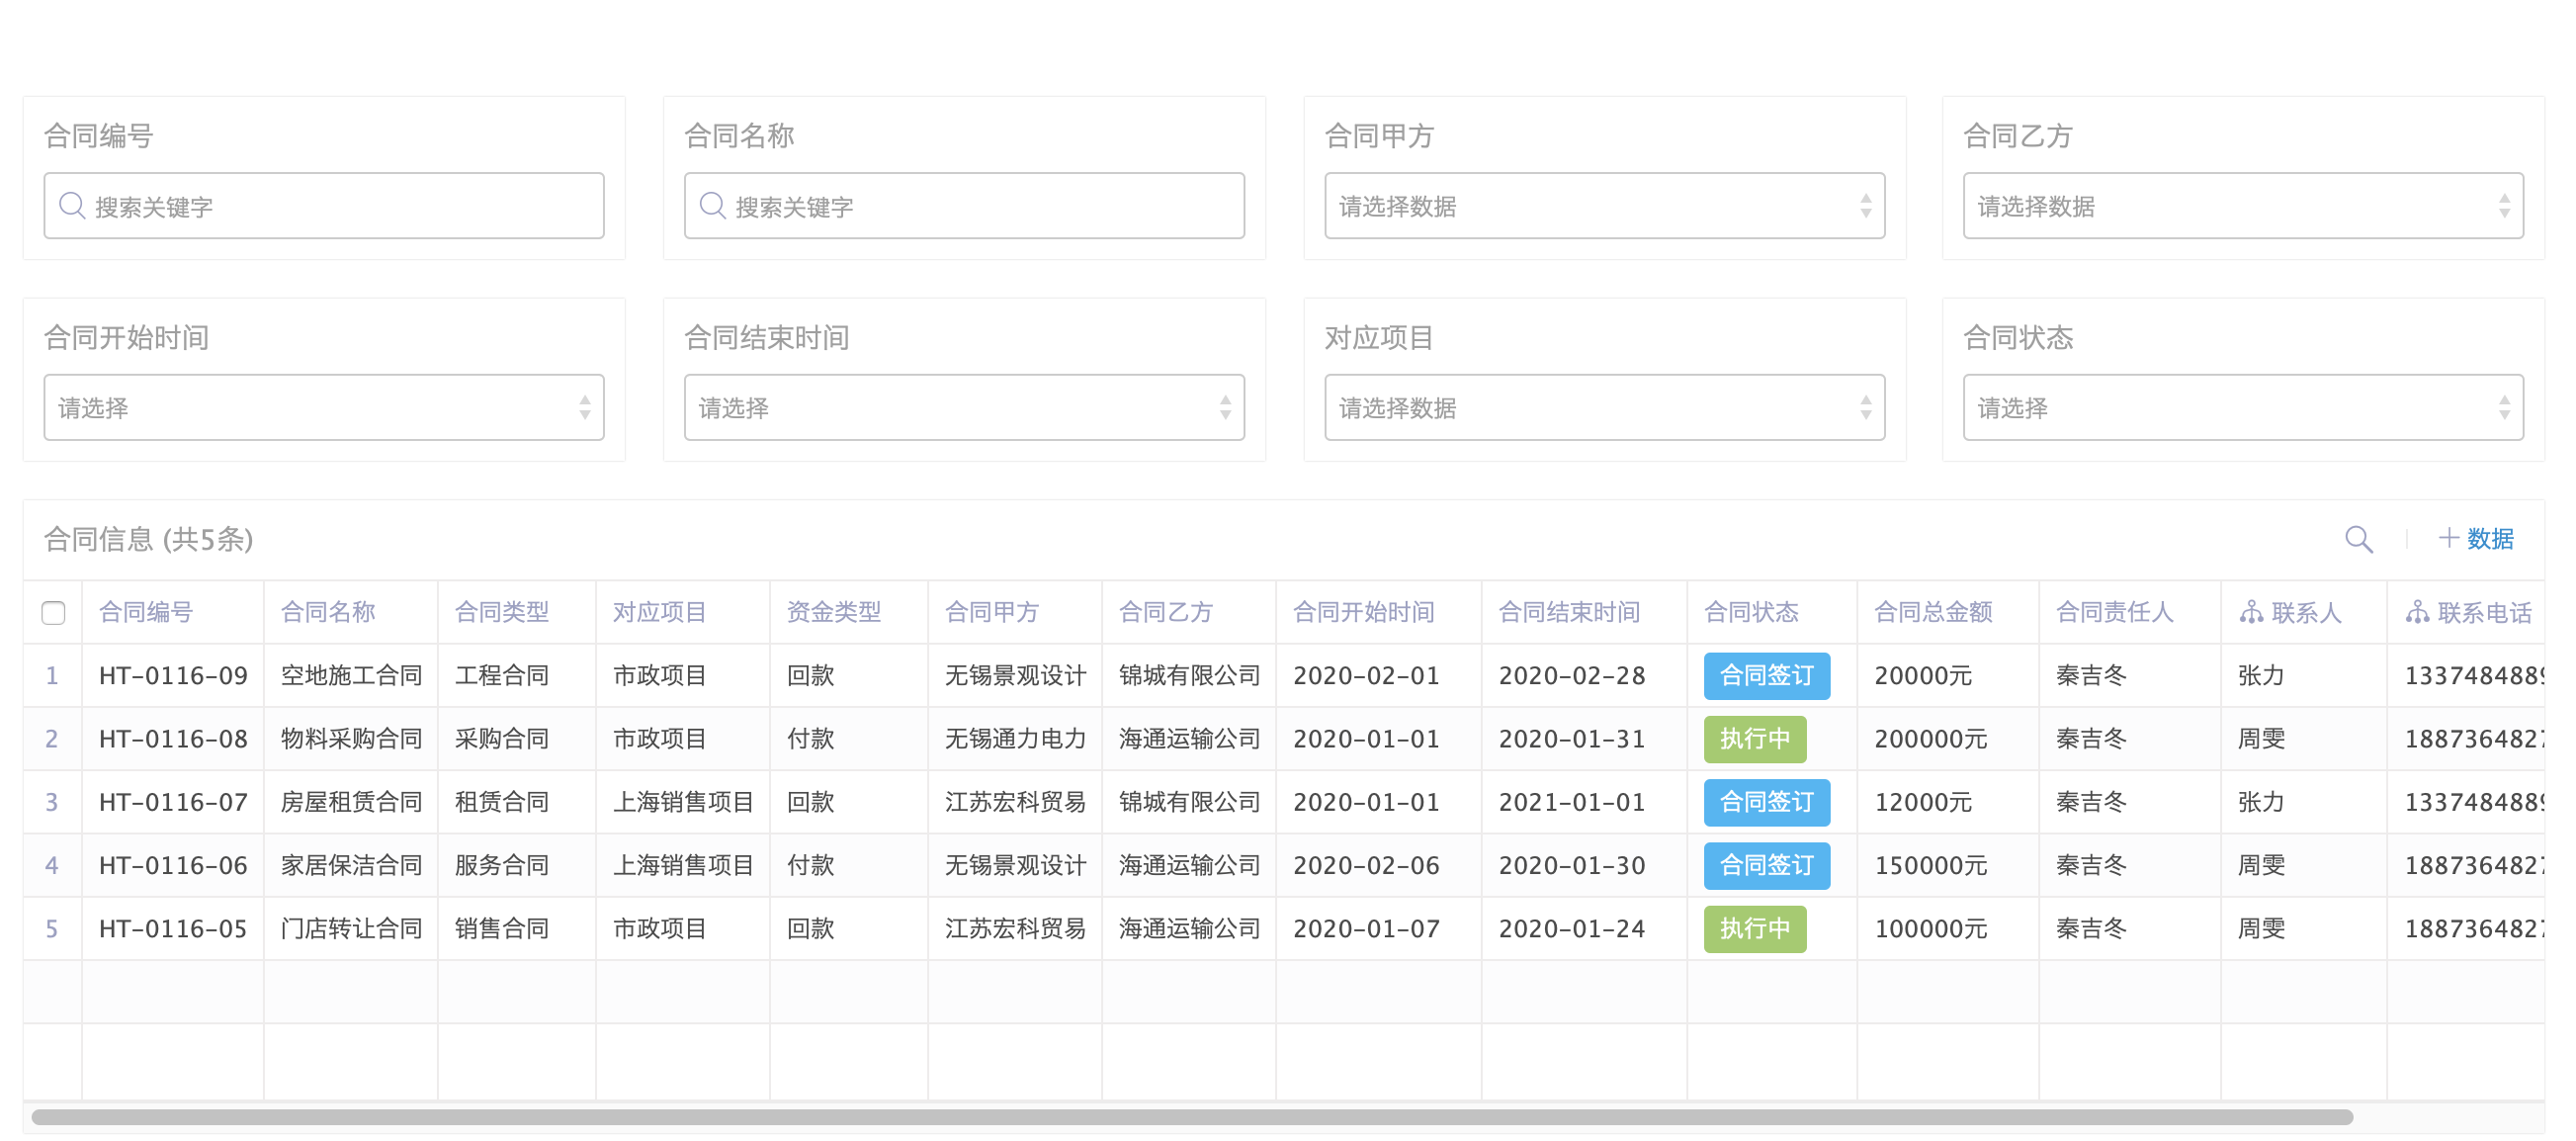2576x1141 pixels.
Task: Click 合同签订 status tag for HT-0116-09
Action: (x=1766, y=676)
